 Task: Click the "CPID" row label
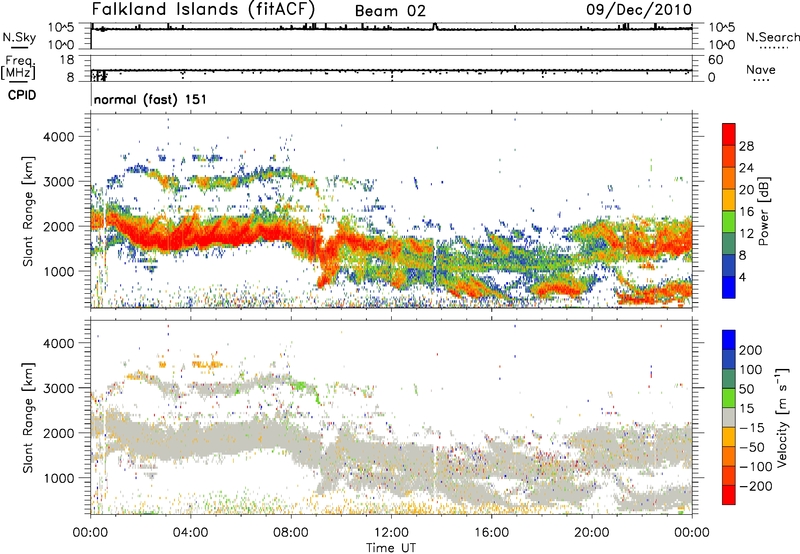click(x=22, y=95)
